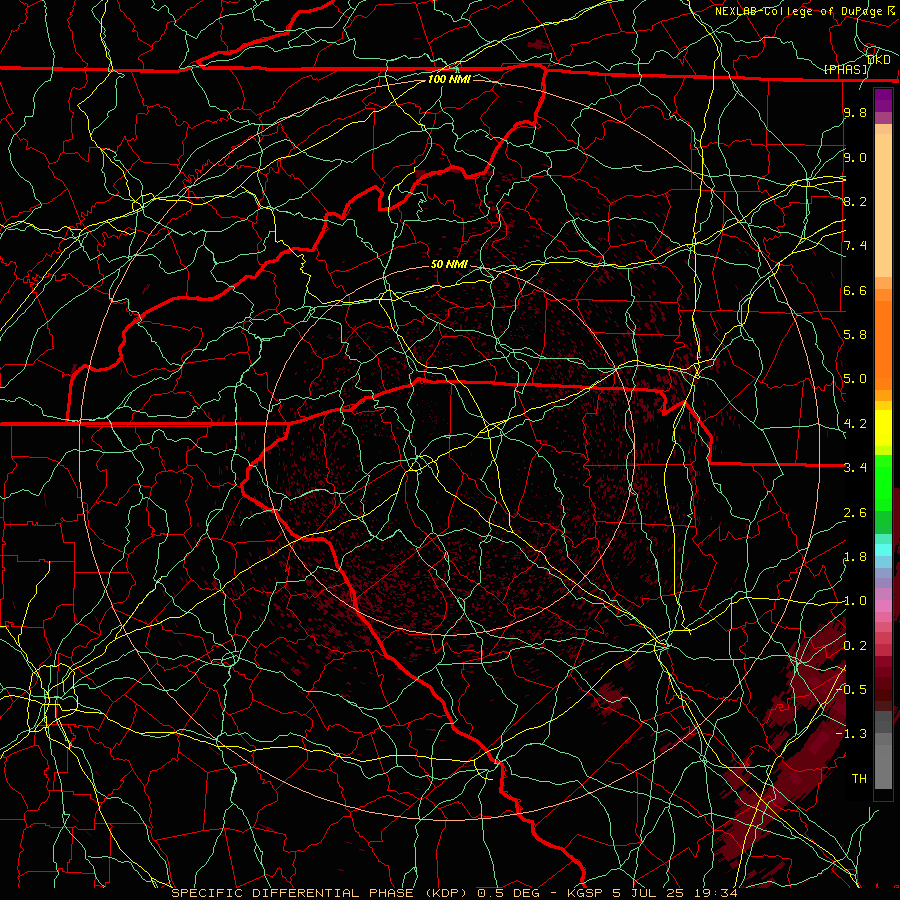Click the 3.4 scale value label
Screen dimensions: 900x900
[x=855, y=468]
